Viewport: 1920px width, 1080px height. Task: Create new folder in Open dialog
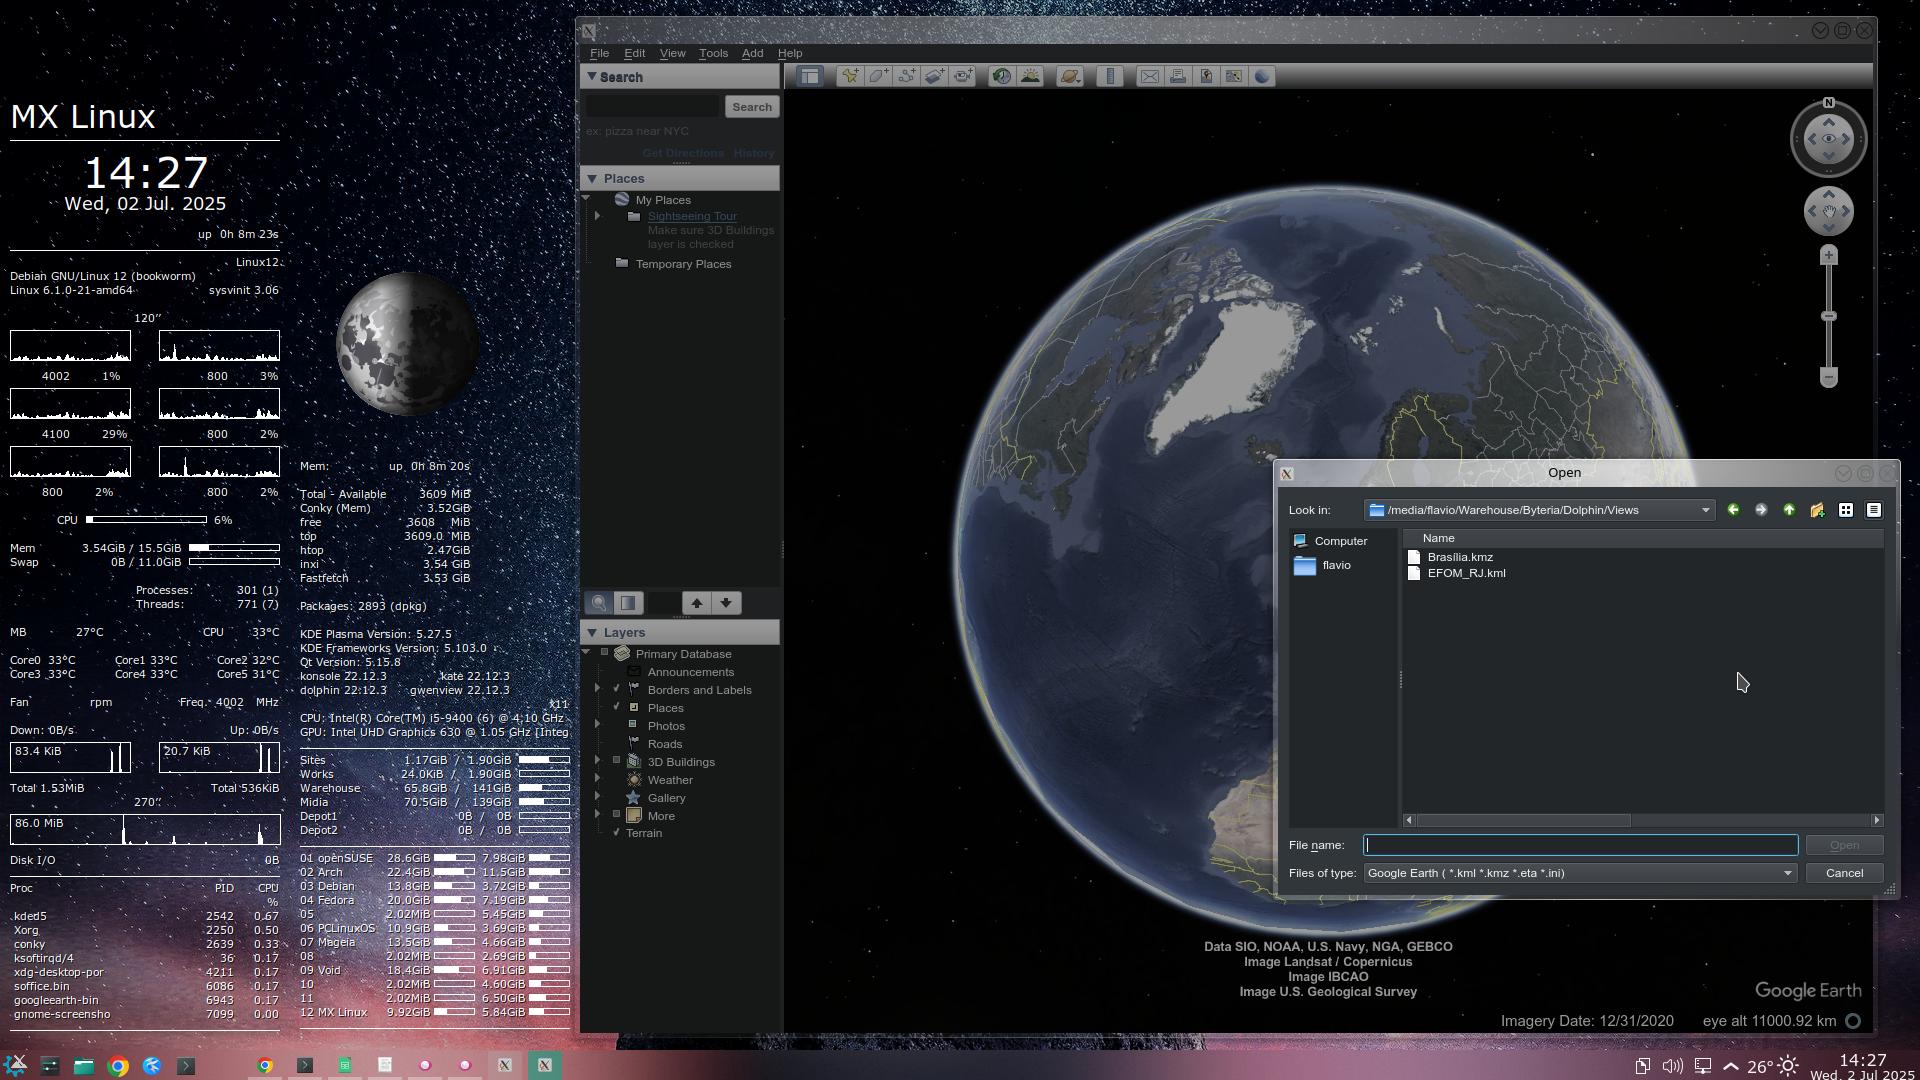point(1817,510)
